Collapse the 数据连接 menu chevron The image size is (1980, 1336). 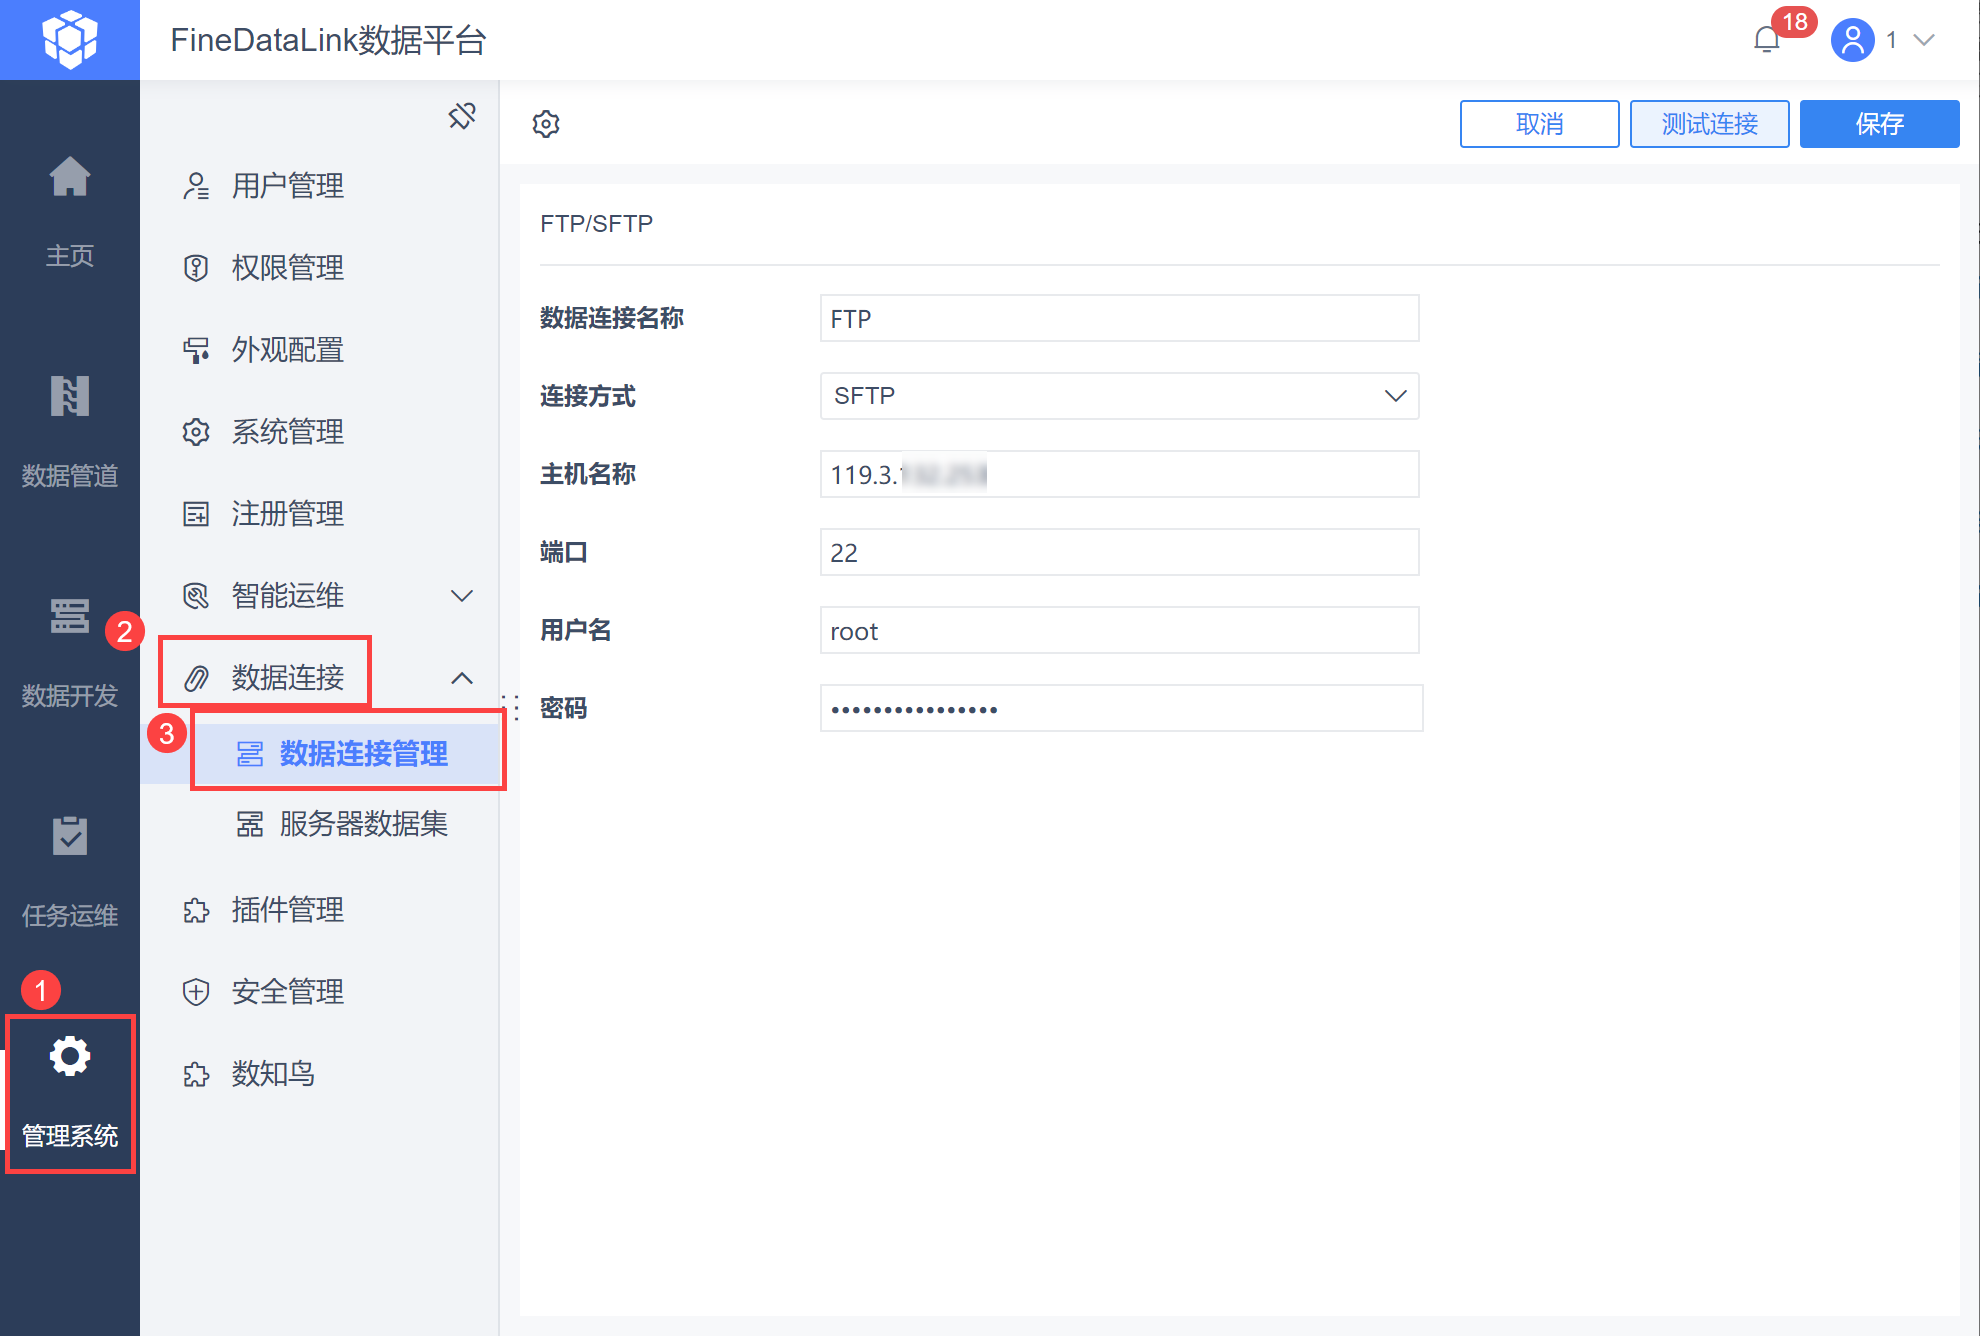(x=461, y=678)
